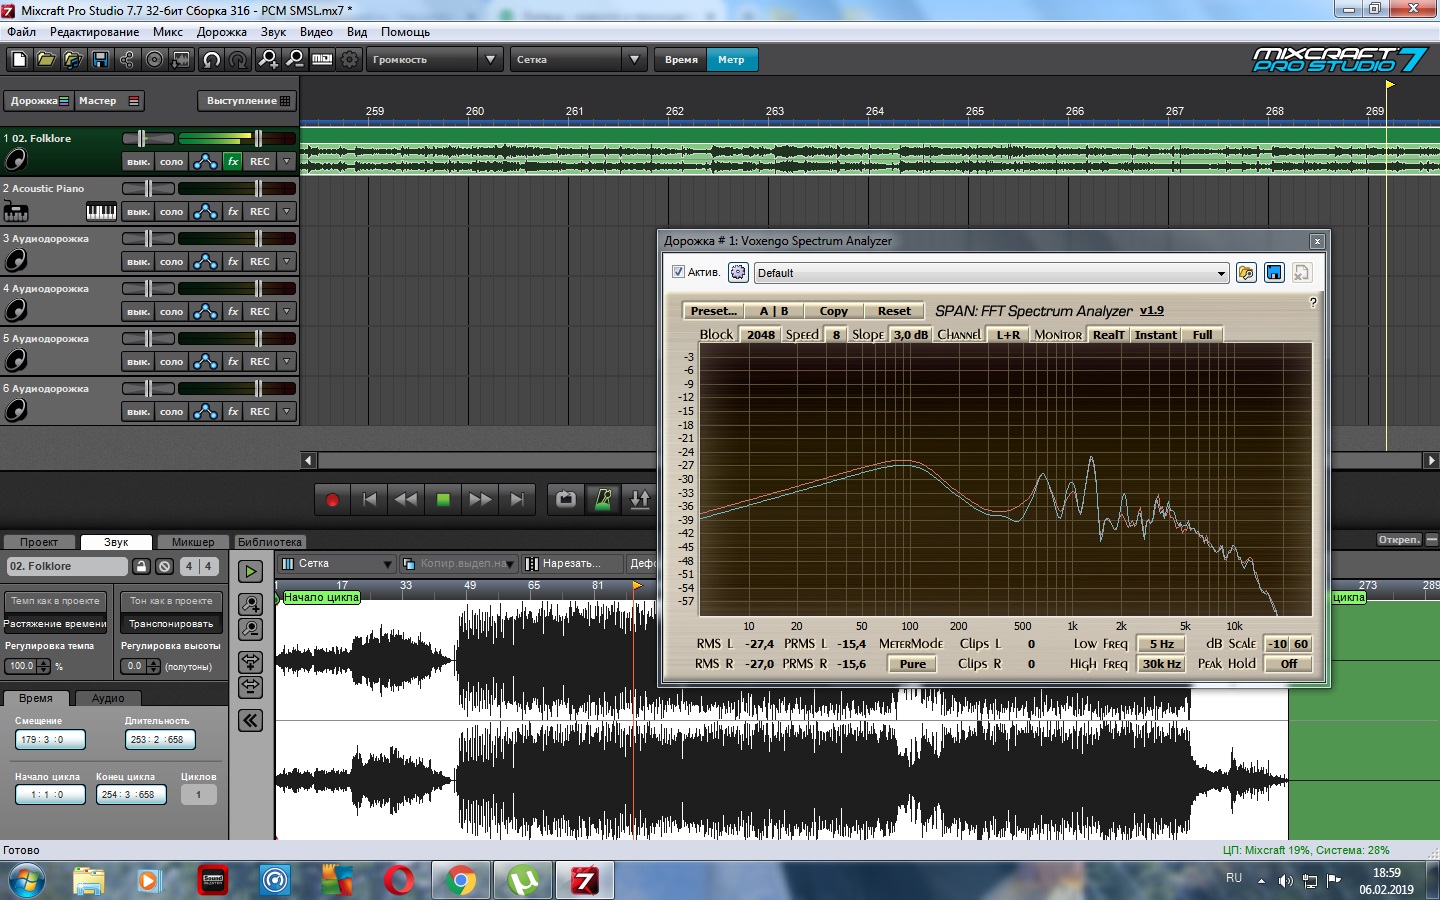Click the zoom in magnifier in top toolbar
1440x900 pixels.
(x=268, y=60)
